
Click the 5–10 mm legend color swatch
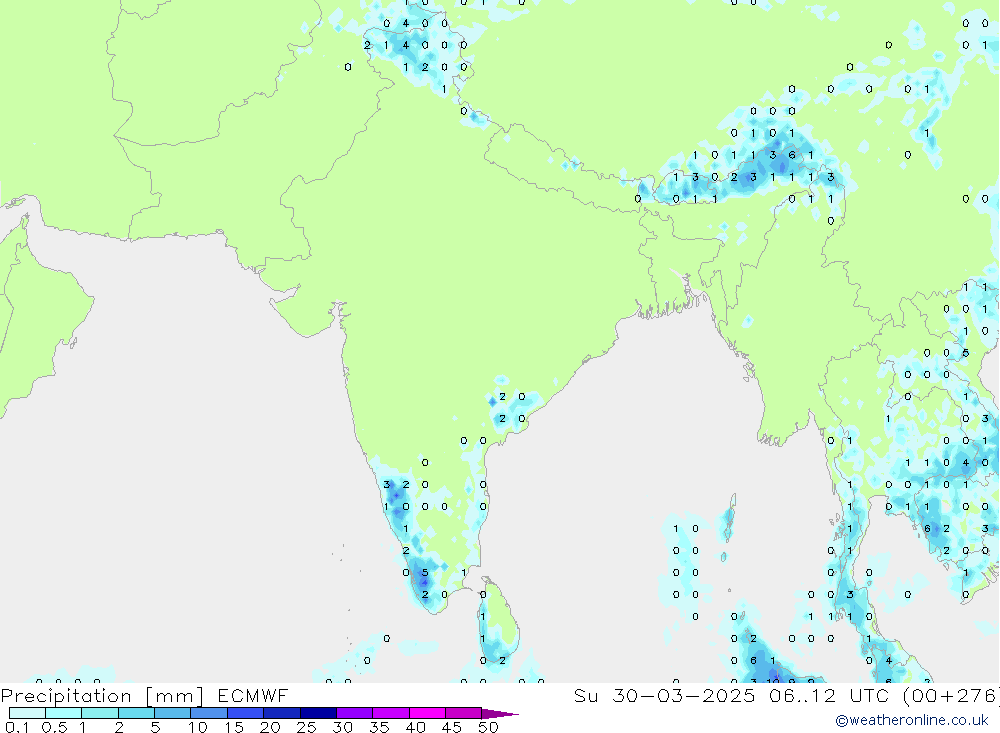(x=172, y=713)
